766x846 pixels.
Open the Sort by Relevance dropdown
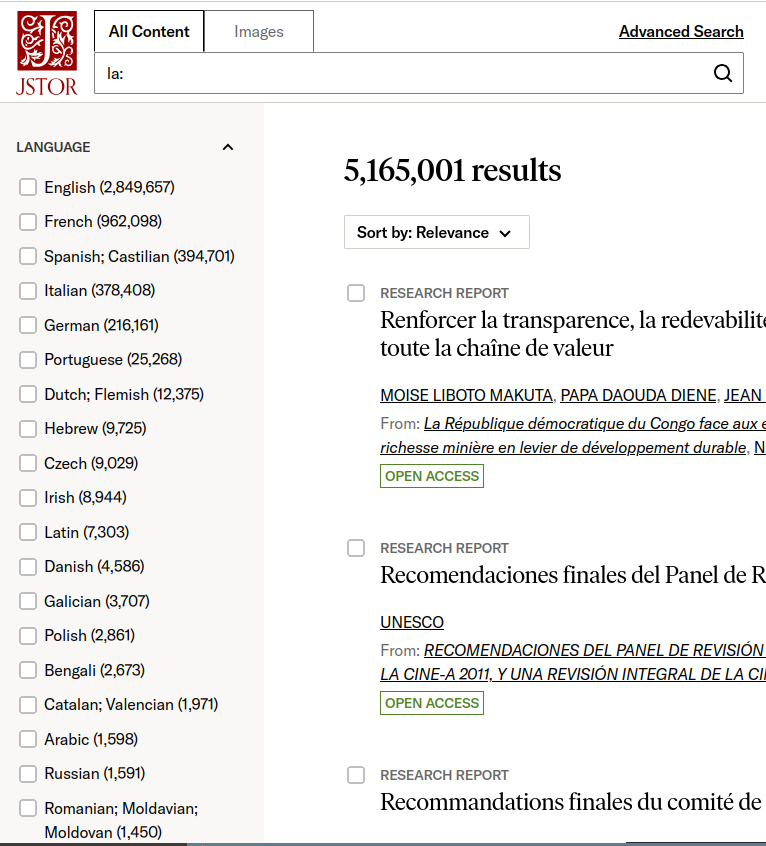[x=436, y=232]
